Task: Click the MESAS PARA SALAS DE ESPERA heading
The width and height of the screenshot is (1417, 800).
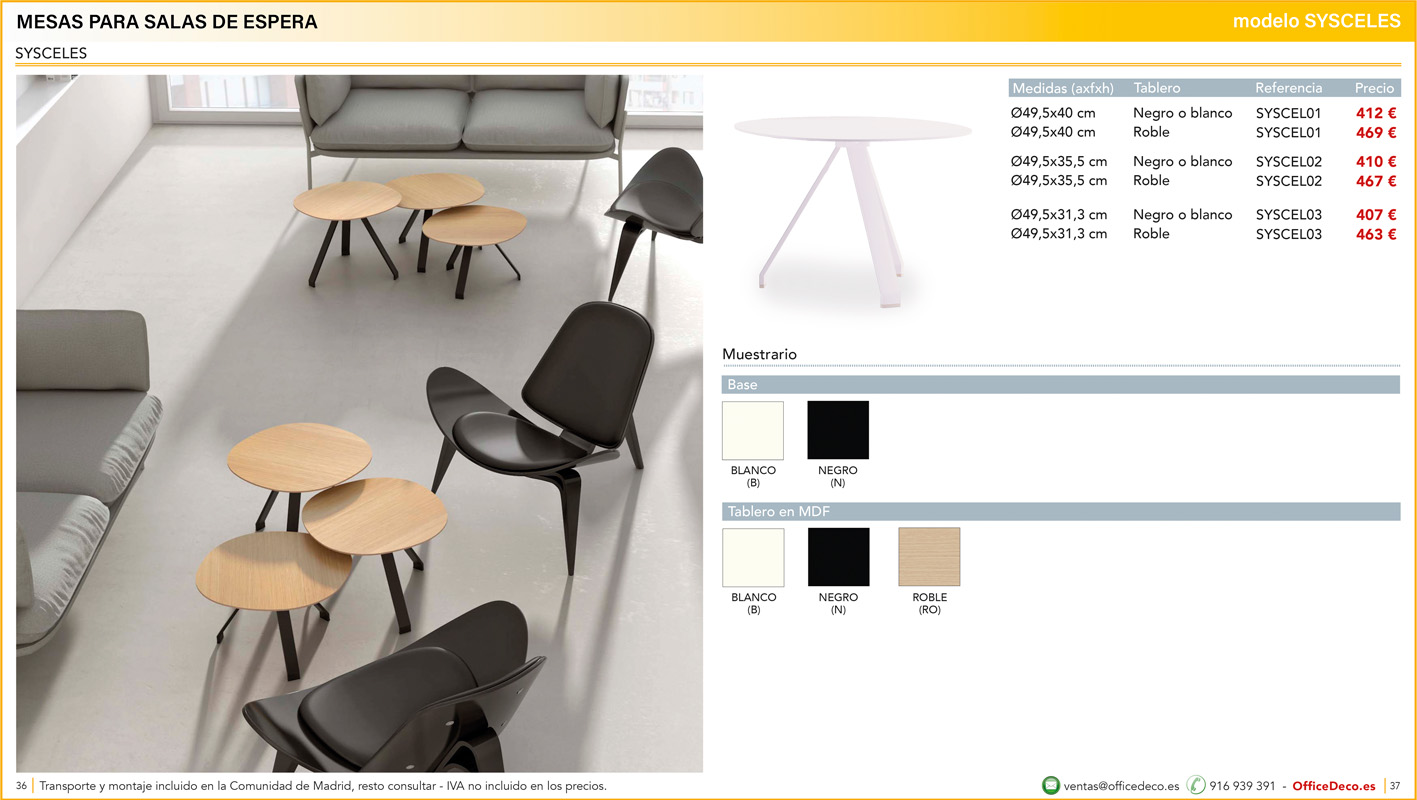Action: tap(167, 22)
